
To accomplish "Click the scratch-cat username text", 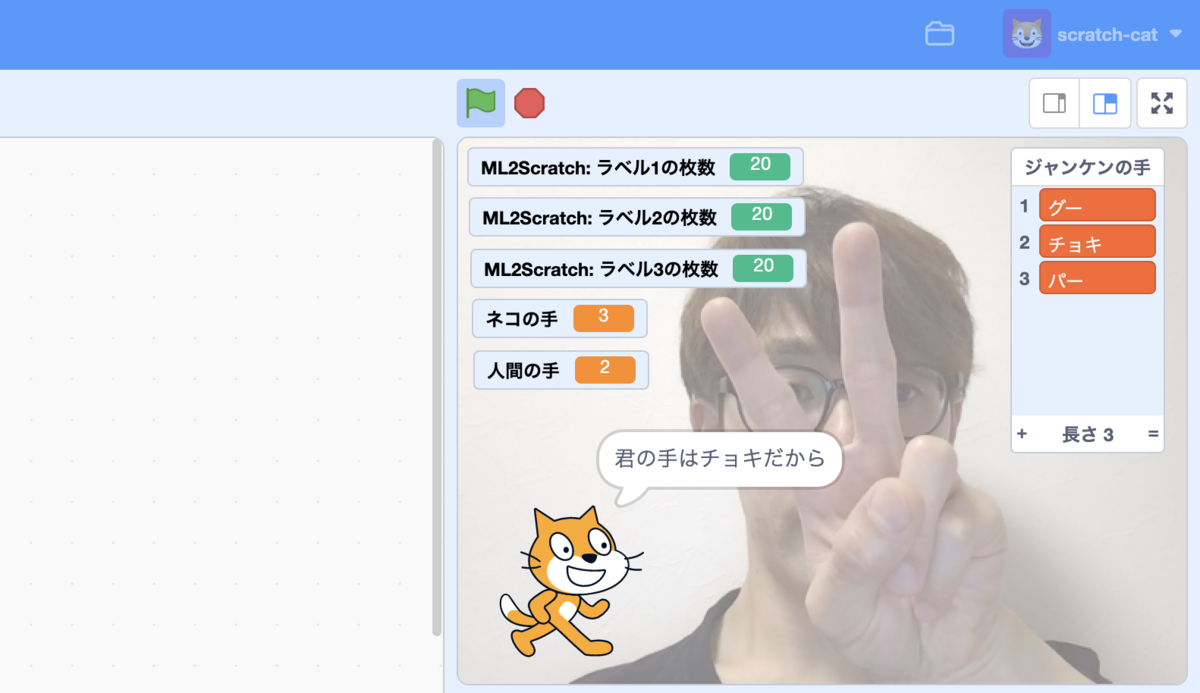I will (x=1107, y=35).
